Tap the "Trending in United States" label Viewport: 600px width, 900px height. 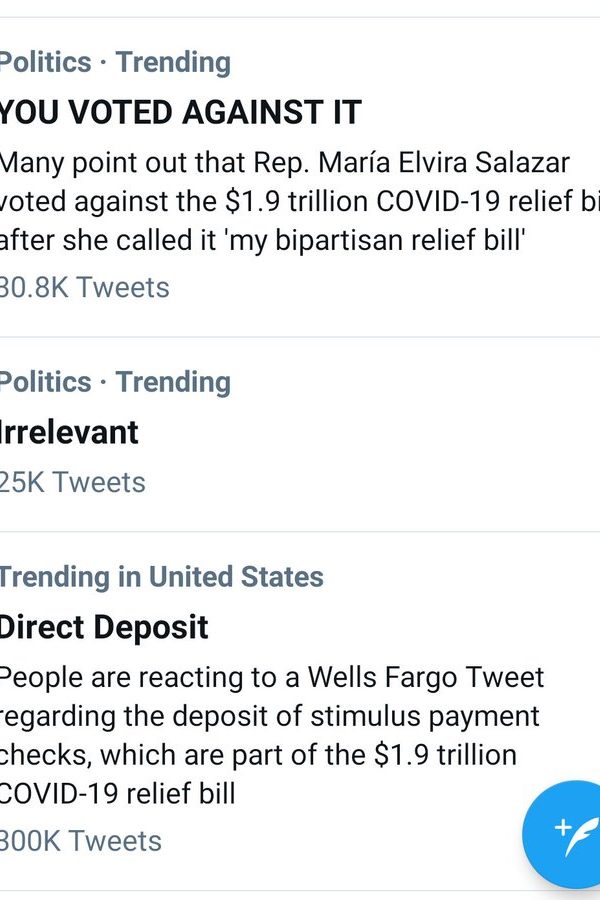pos(161,577)
